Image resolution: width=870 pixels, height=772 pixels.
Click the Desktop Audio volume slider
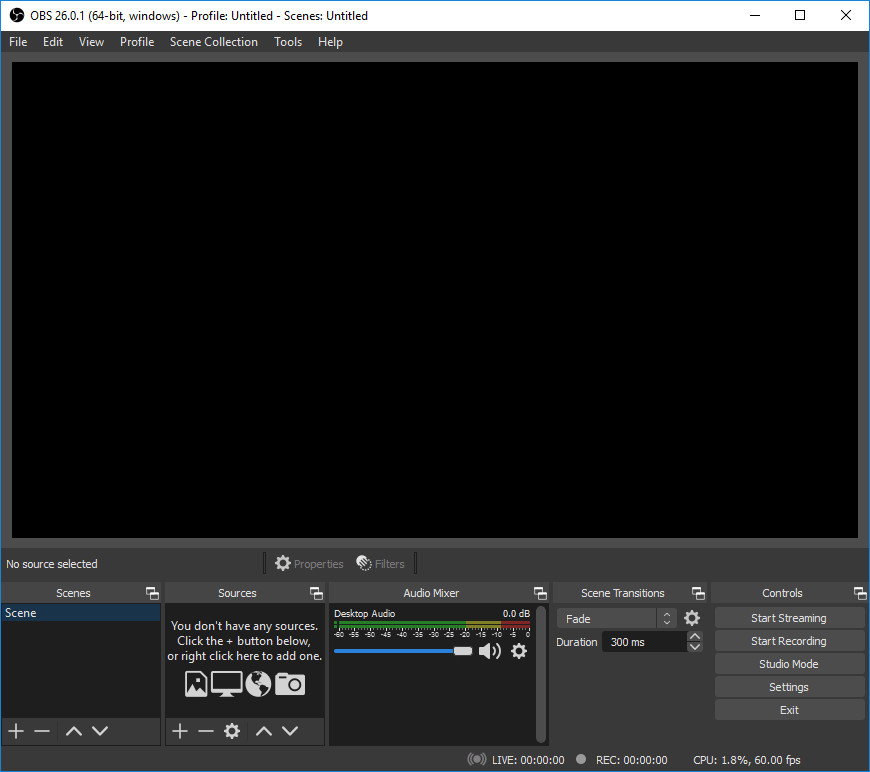[x=400, y=651]
